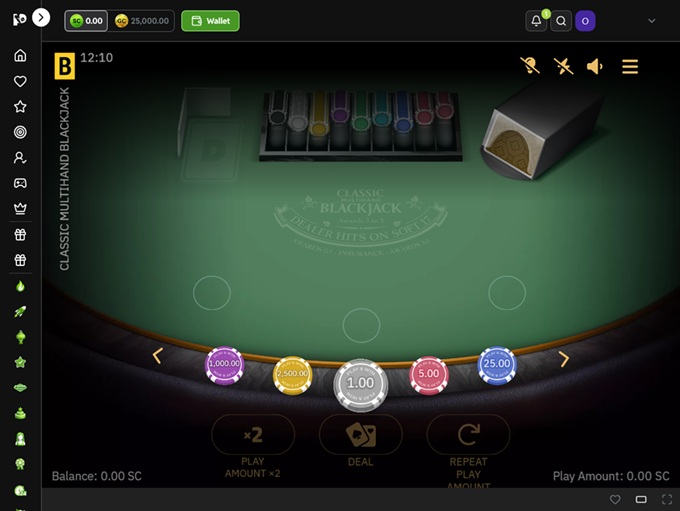This screenshot has width=680, height=511.
Task: Place bet on center betting circle
Action: [x=361, y=325]
